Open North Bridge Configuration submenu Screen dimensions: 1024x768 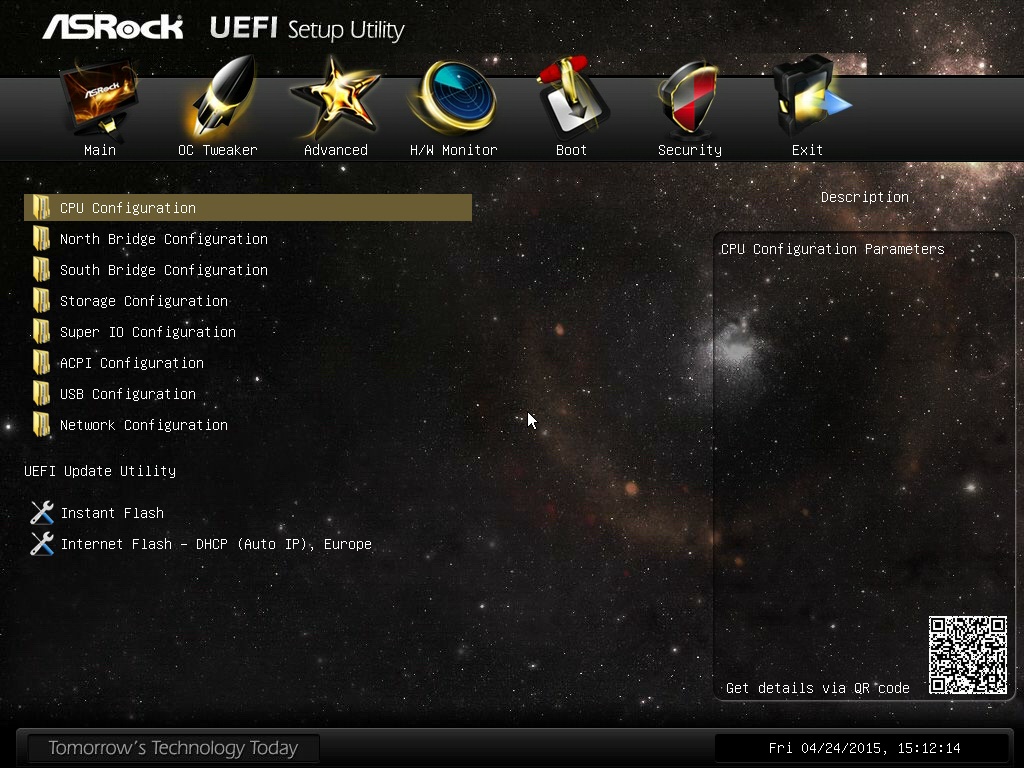coord(164,239)
